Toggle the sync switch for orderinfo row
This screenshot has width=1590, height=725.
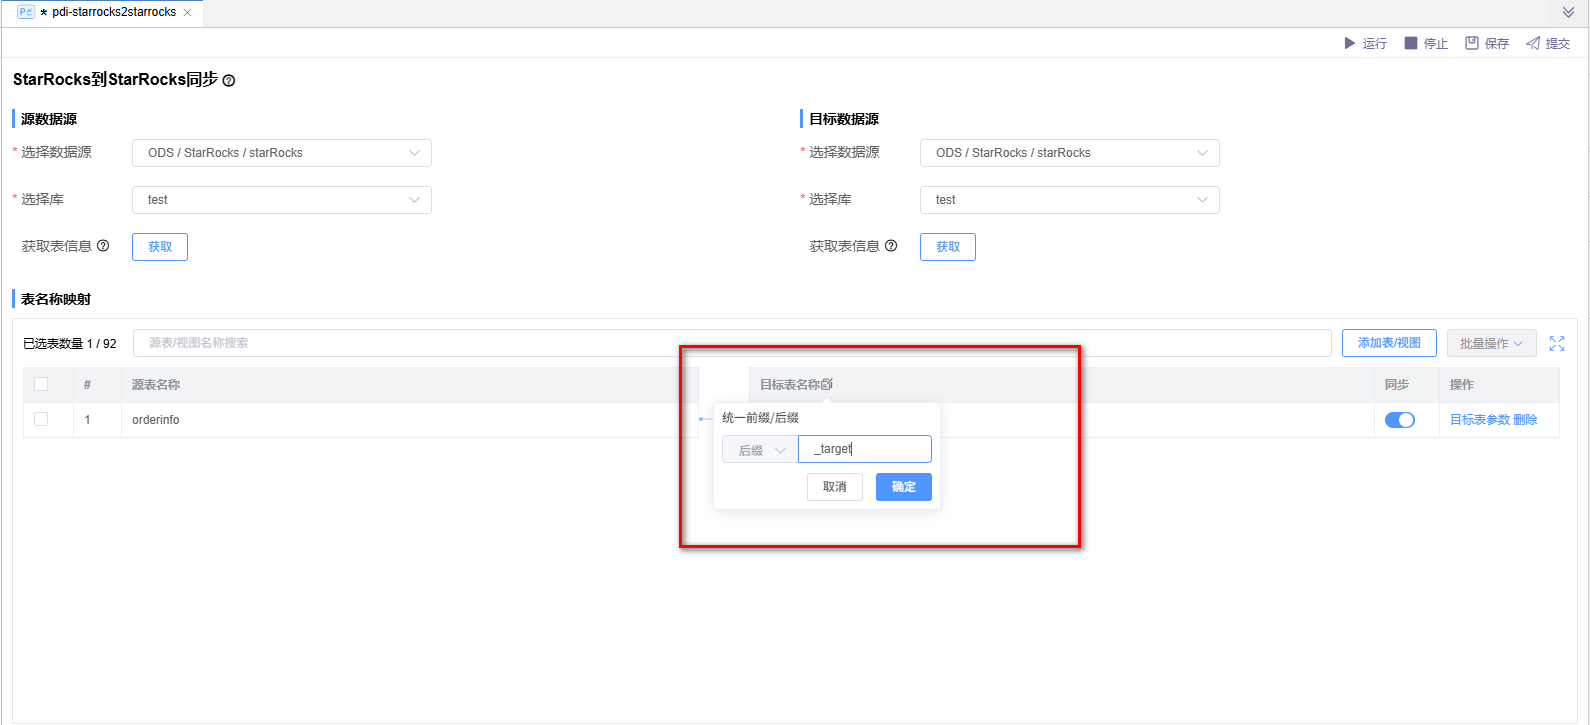pos(1399,420)
